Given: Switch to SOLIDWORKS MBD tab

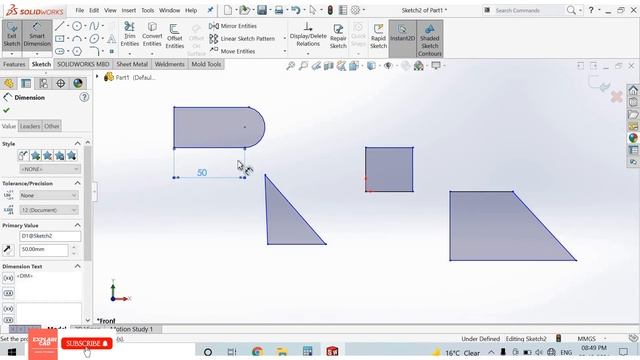Looking at the screenshot, I should pos(83,64).
